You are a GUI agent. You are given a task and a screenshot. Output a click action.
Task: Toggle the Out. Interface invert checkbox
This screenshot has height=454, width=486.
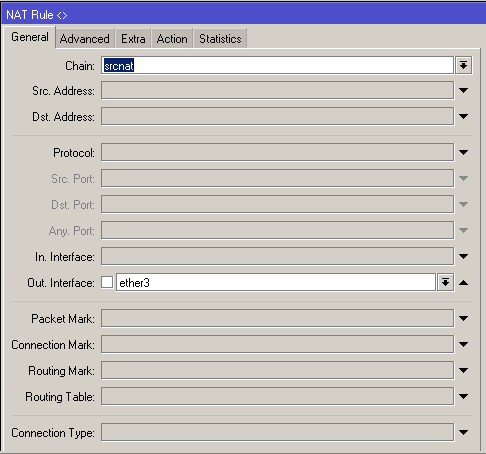pos(107,282)
